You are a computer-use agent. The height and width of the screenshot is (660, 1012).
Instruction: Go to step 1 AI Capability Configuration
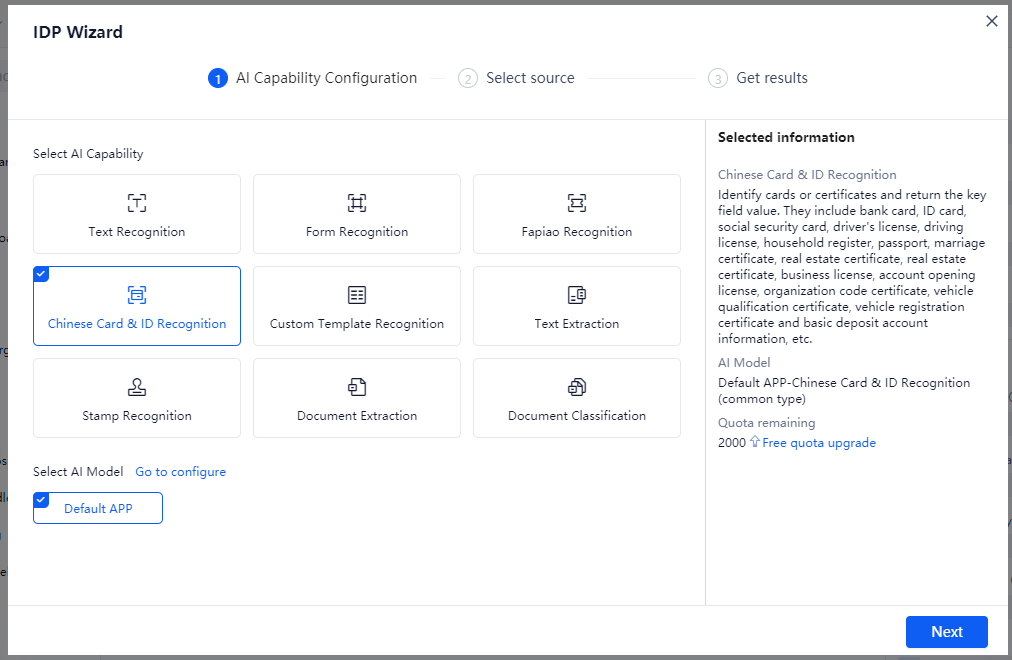[x=313, y=78]
